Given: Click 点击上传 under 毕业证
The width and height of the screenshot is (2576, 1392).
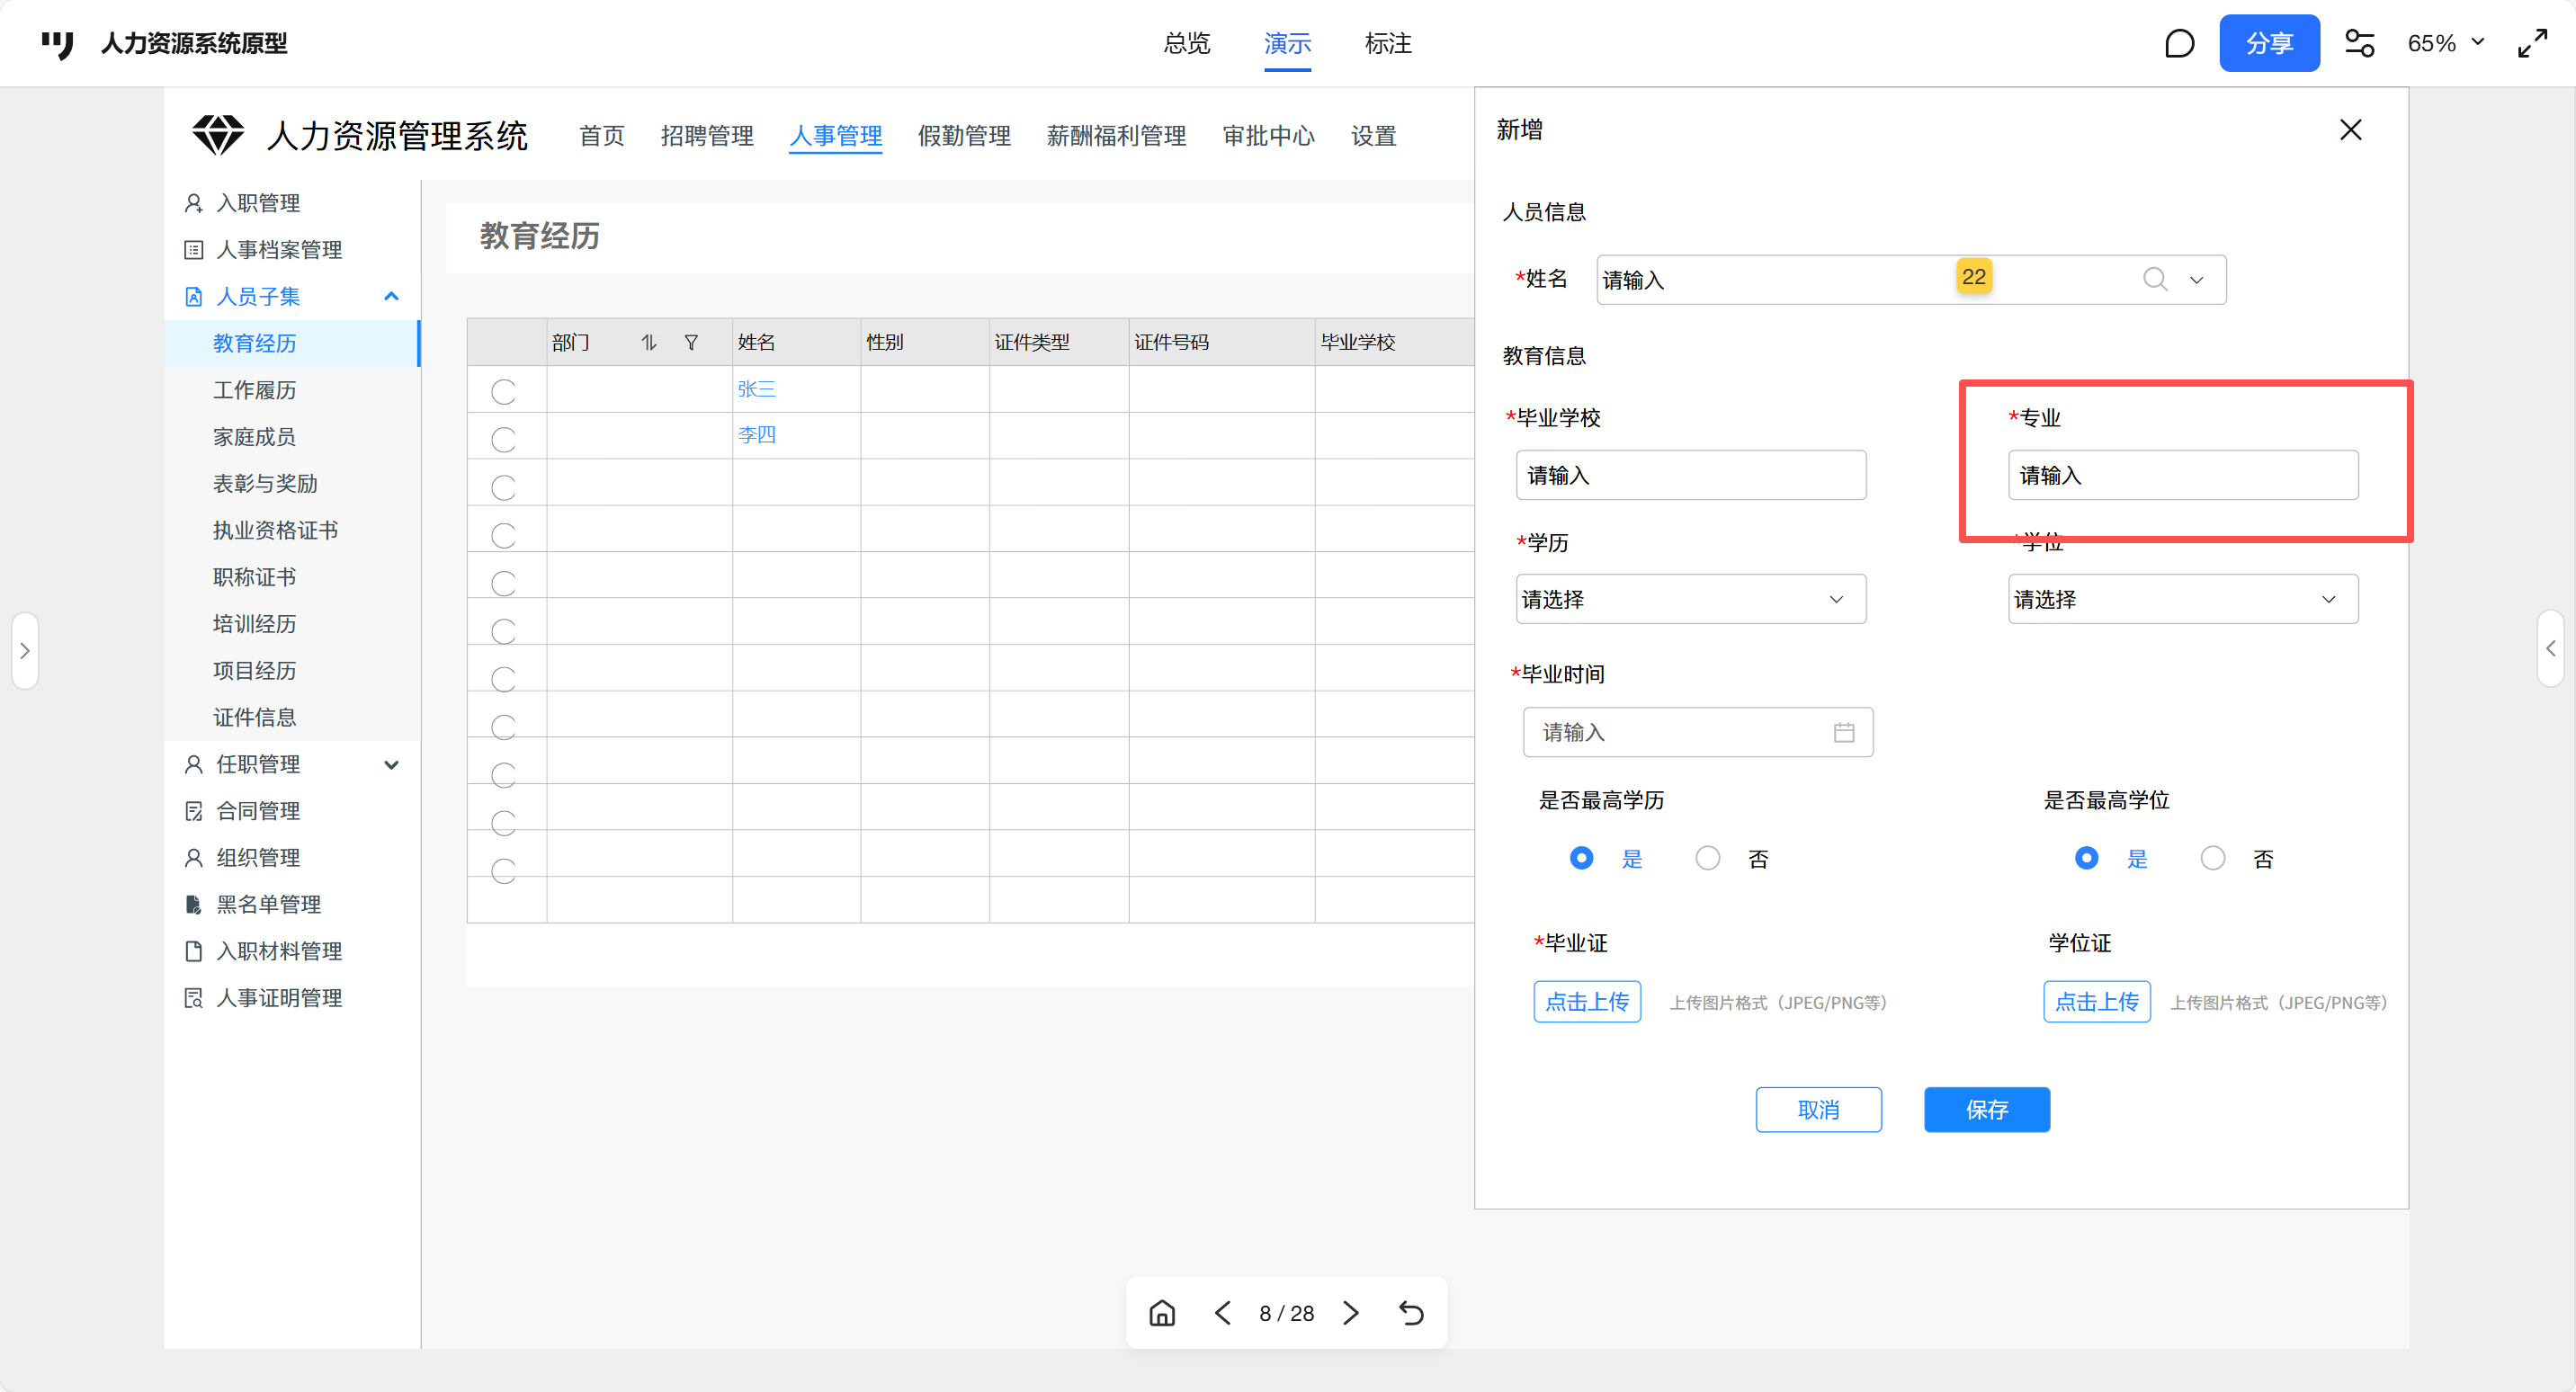Looking at the screenshot, I should point(1587,1001).
